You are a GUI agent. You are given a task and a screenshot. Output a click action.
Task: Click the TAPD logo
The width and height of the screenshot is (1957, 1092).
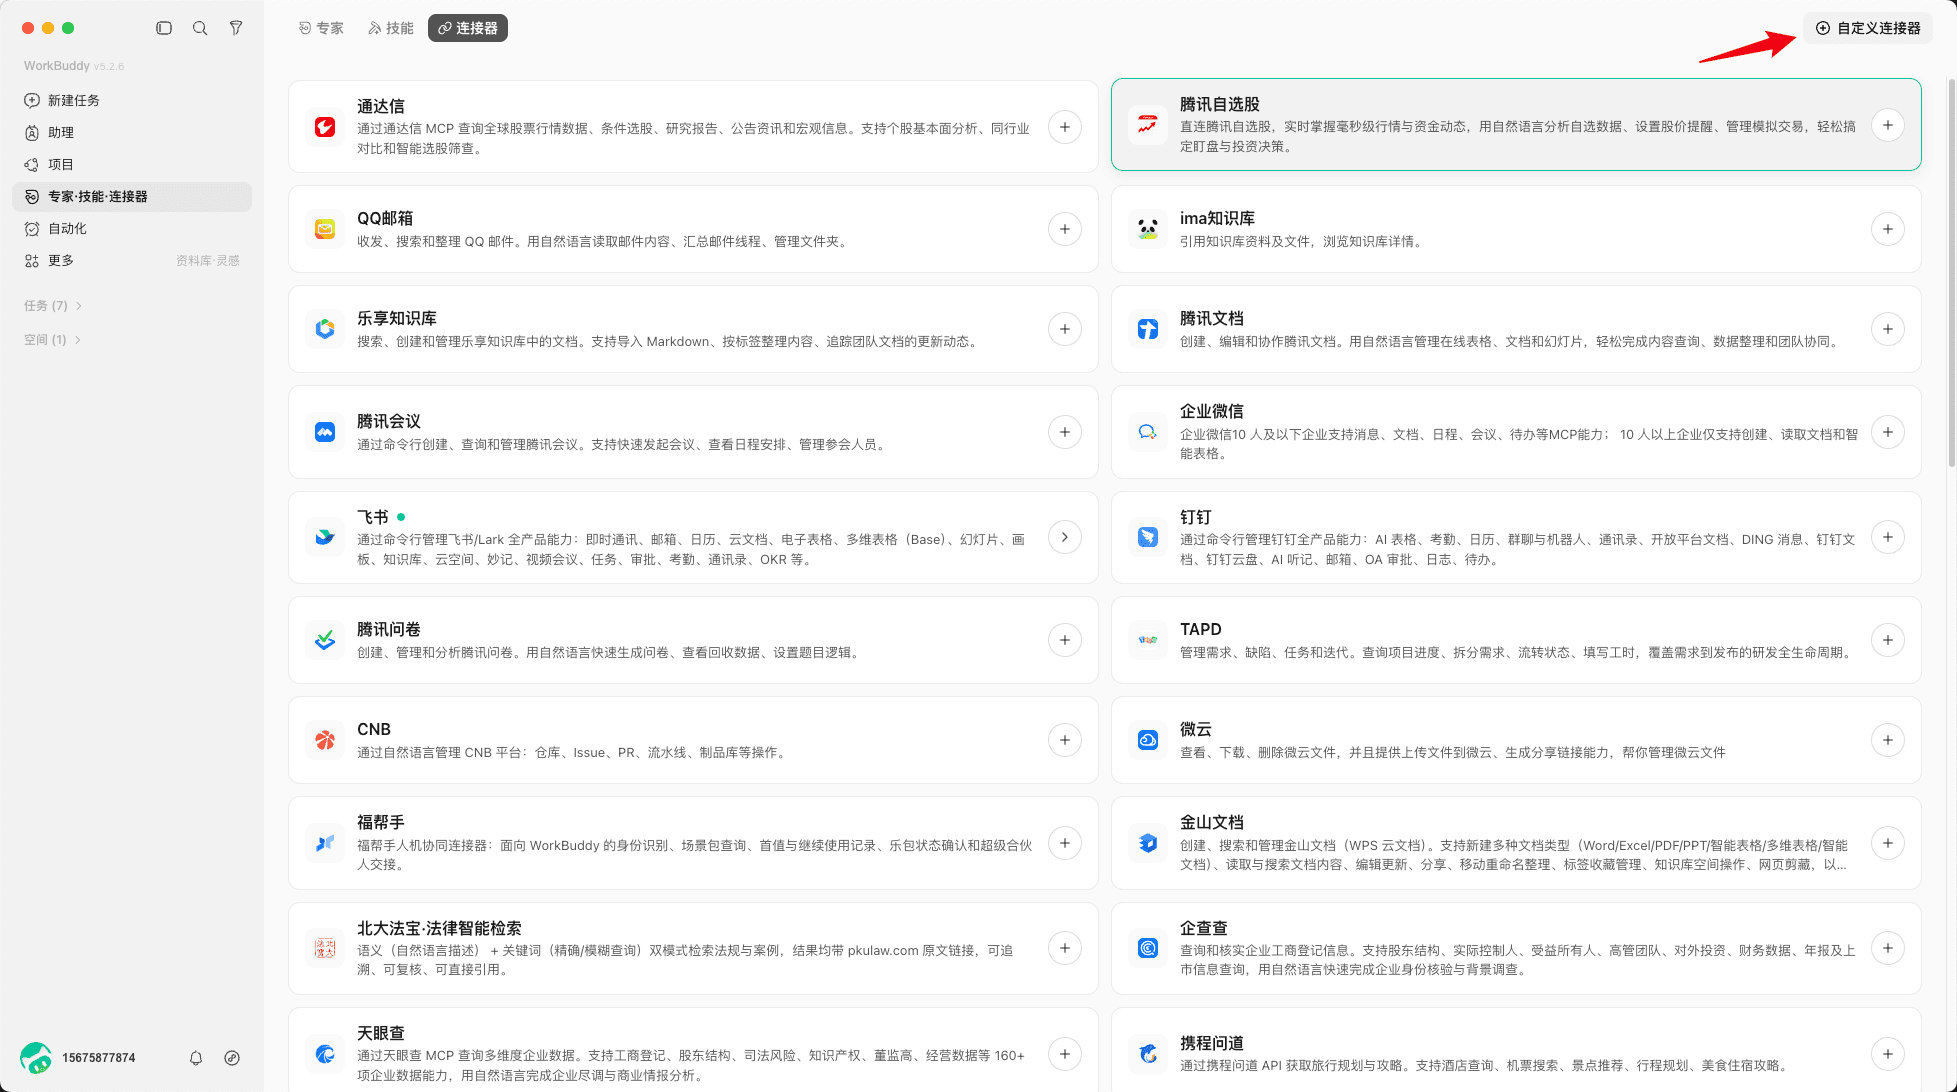click(x=1148, y=640)
